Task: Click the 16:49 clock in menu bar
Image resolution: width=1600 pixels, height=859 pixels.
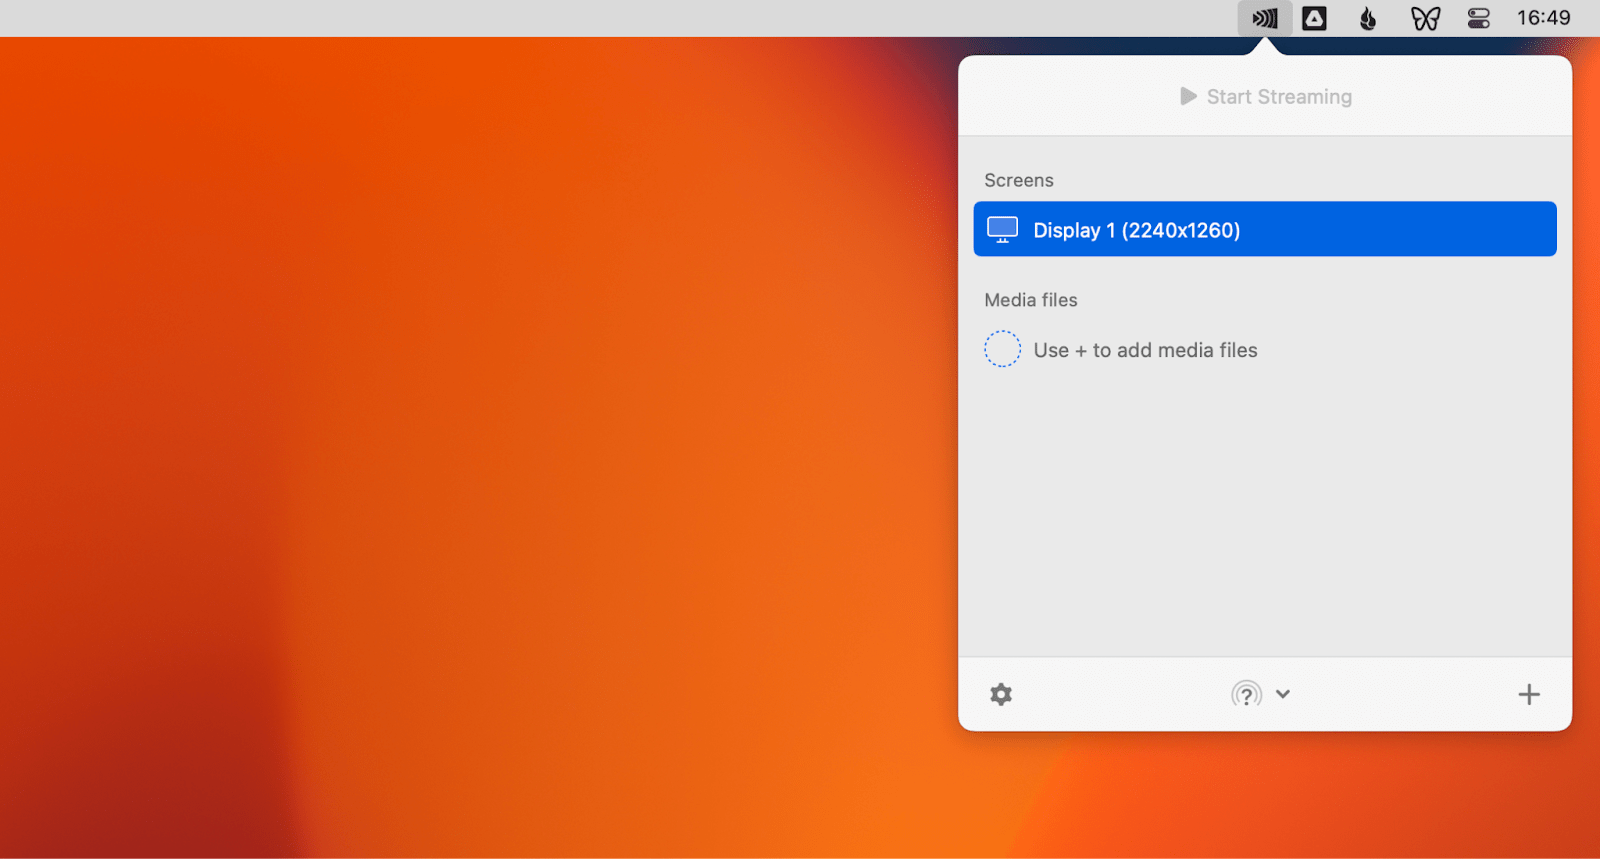Action: [x=1544, y=18]
